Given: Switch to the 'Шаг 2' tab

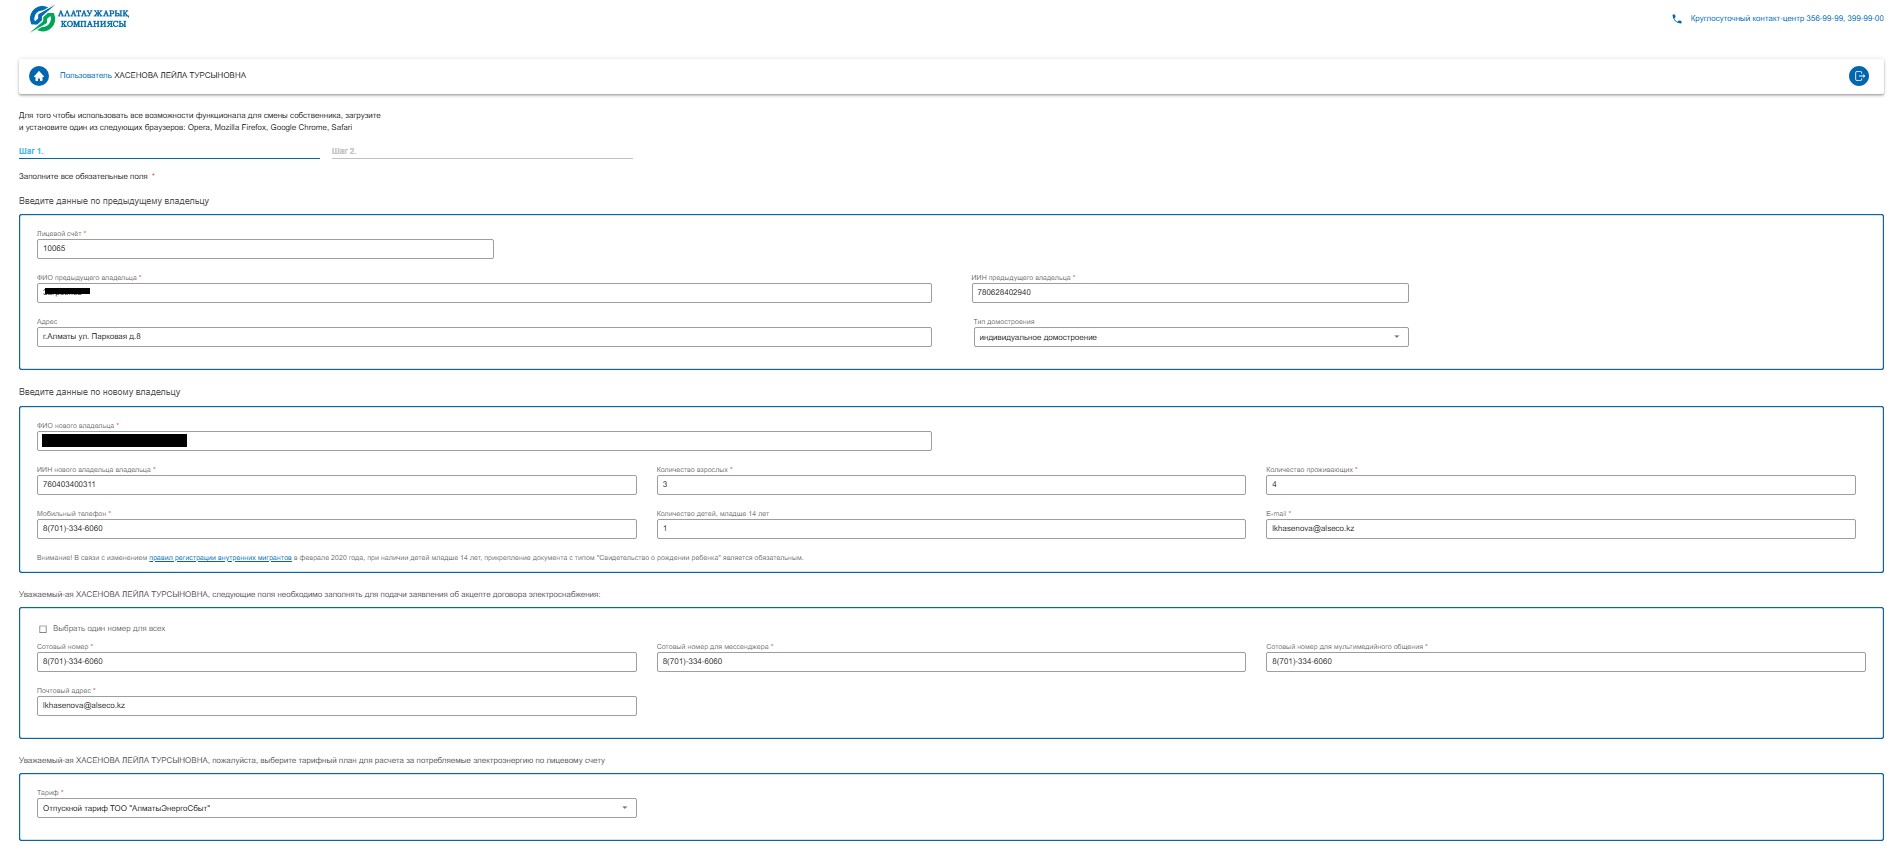Looking at the screenshot, I should pos(344,152).
